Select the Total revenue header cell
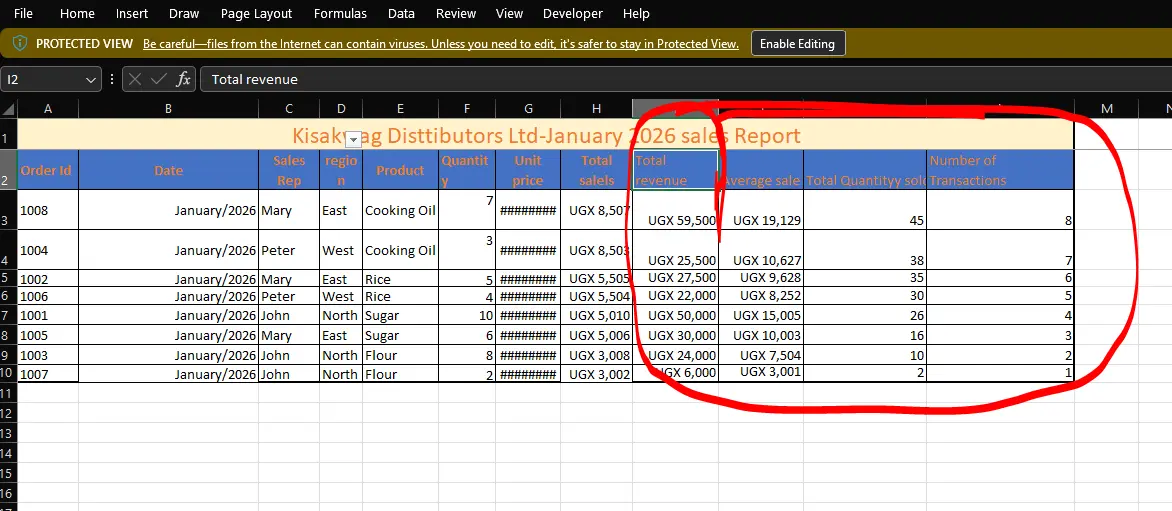 tap(675, 170)
